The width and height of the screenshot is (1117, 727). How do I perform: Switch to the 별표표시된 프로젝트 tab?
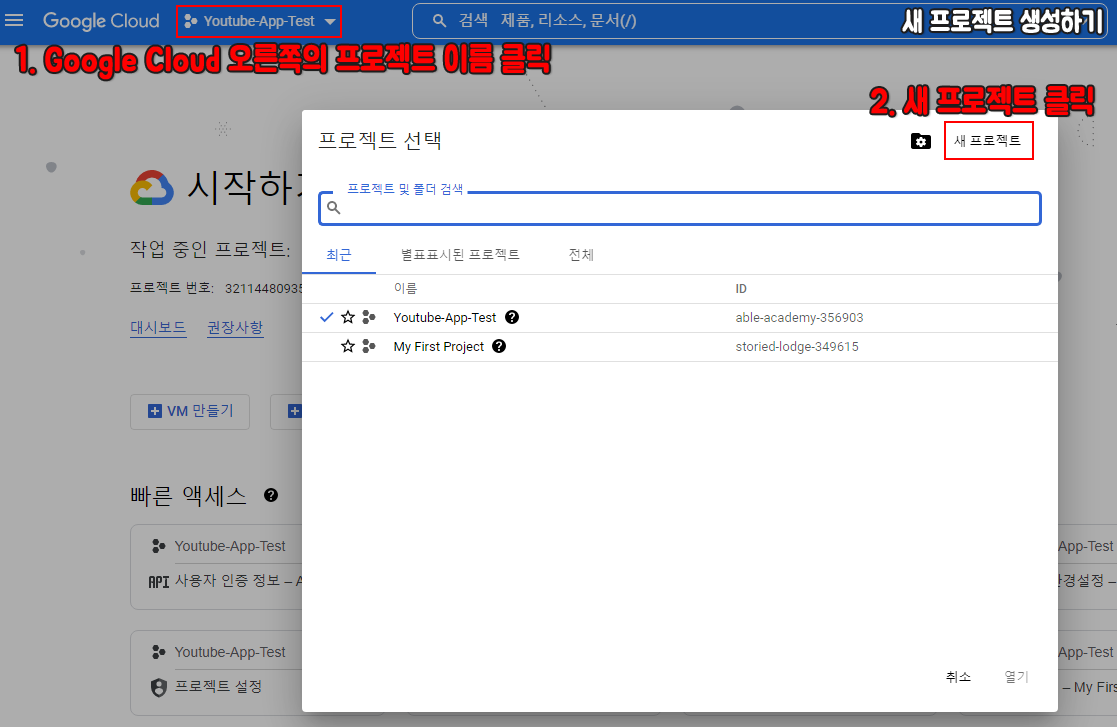[x=460, y=255]
